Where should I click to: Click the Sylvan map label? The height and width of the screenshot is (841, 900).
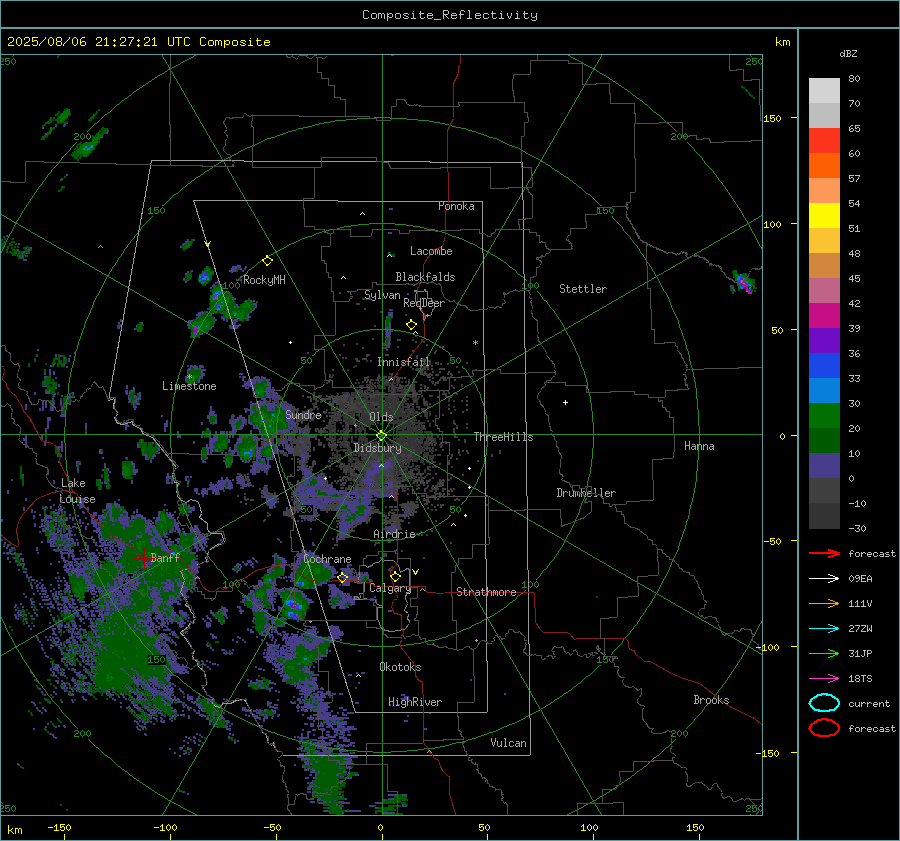point(382,295)
